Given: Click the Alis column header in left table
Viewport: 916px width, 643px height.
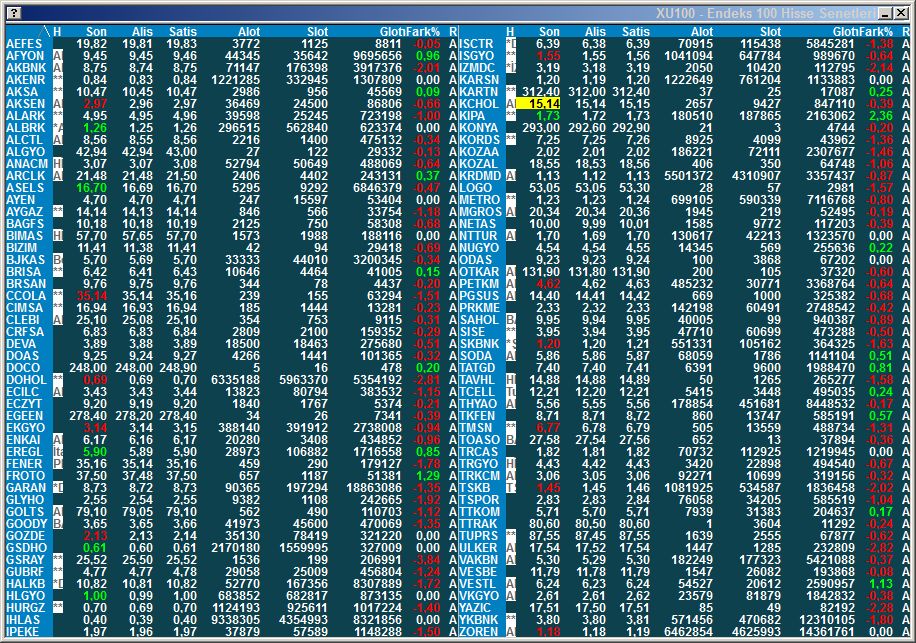Looking at the screenshot, I should pos(142,32).
